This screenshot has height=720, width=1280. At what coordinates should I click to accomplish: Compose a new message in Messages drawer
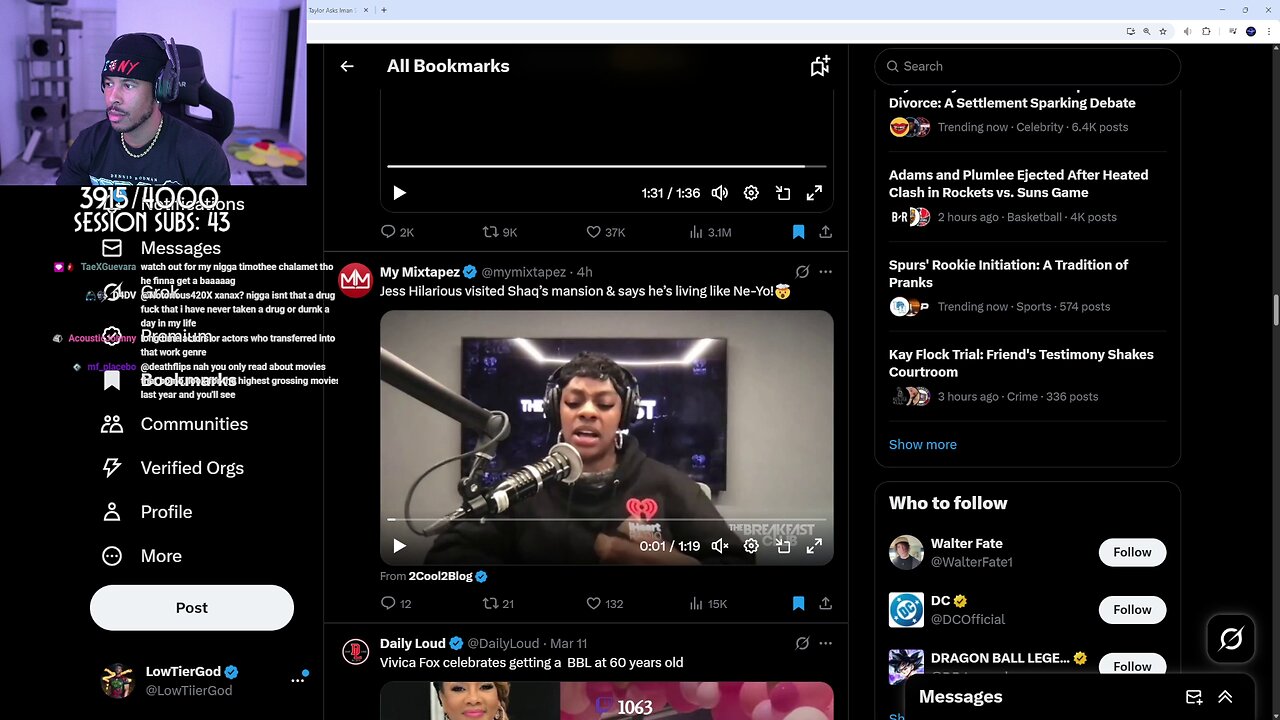tap(1194, 697)
